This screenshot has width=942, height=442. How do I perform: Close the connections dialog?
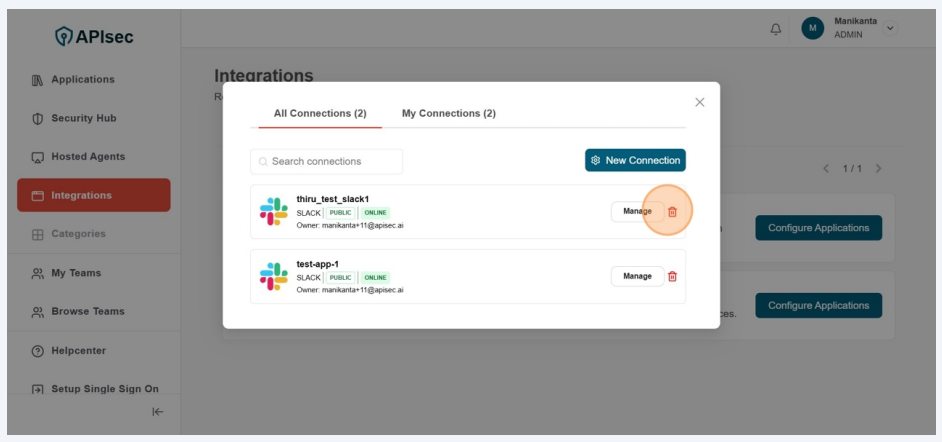pos(699,102)
